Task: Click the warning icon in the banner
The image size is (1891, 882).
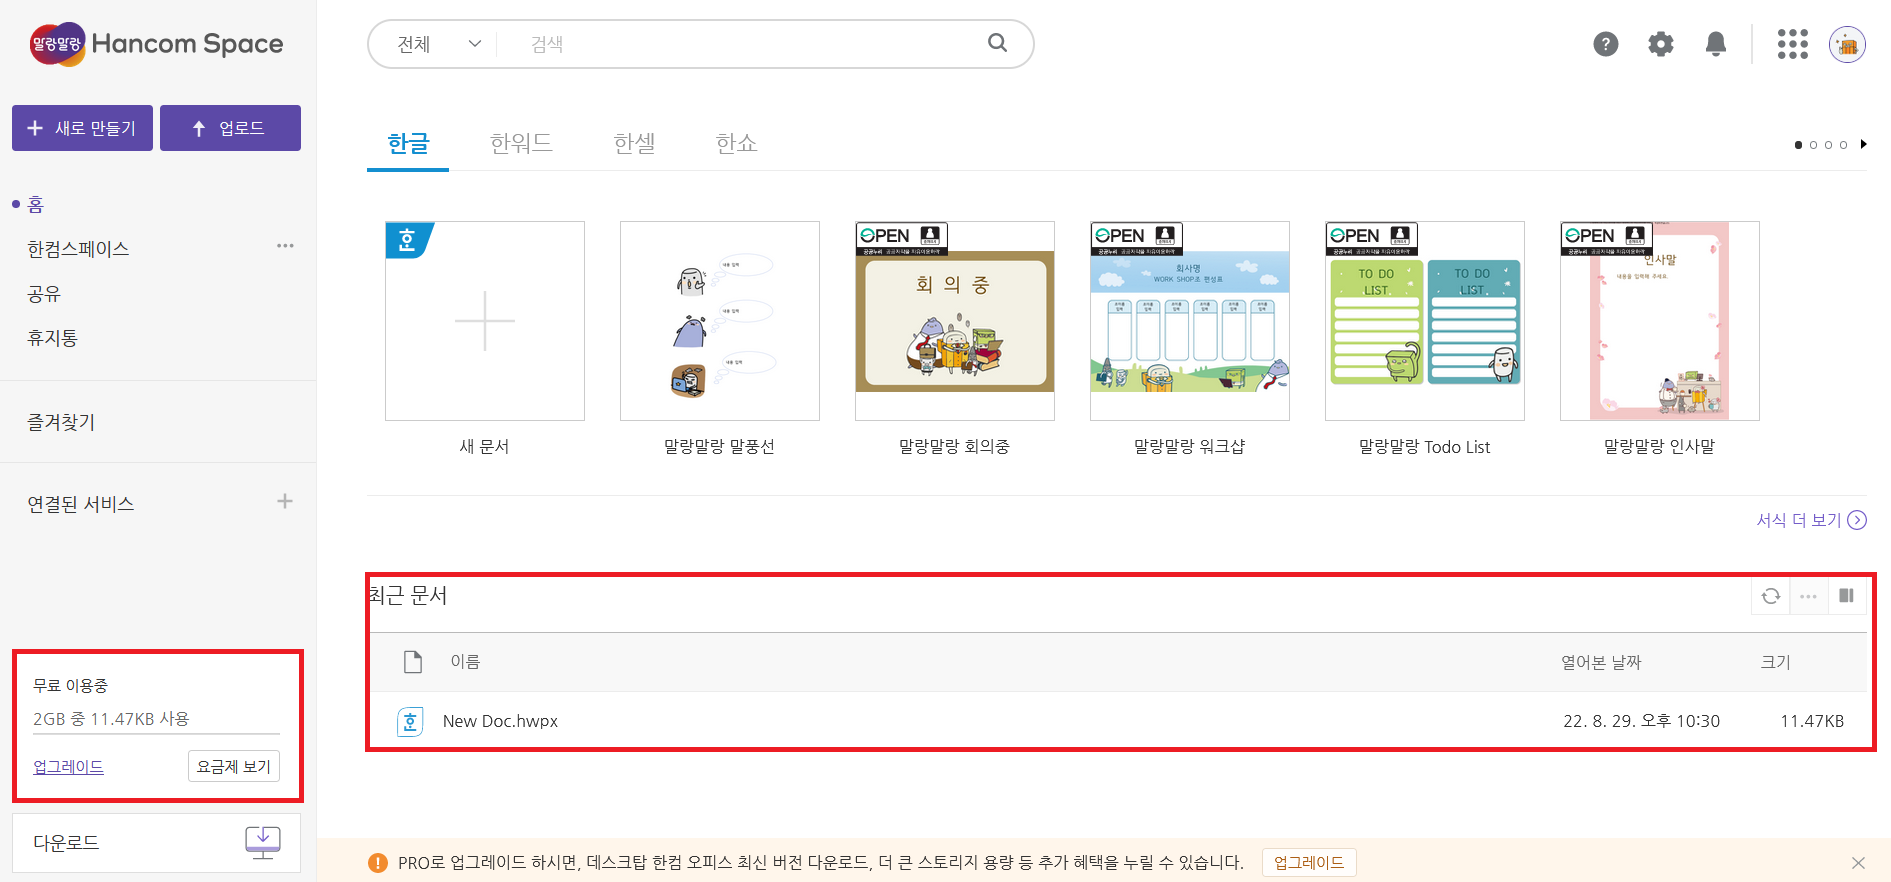Action: 378,863
